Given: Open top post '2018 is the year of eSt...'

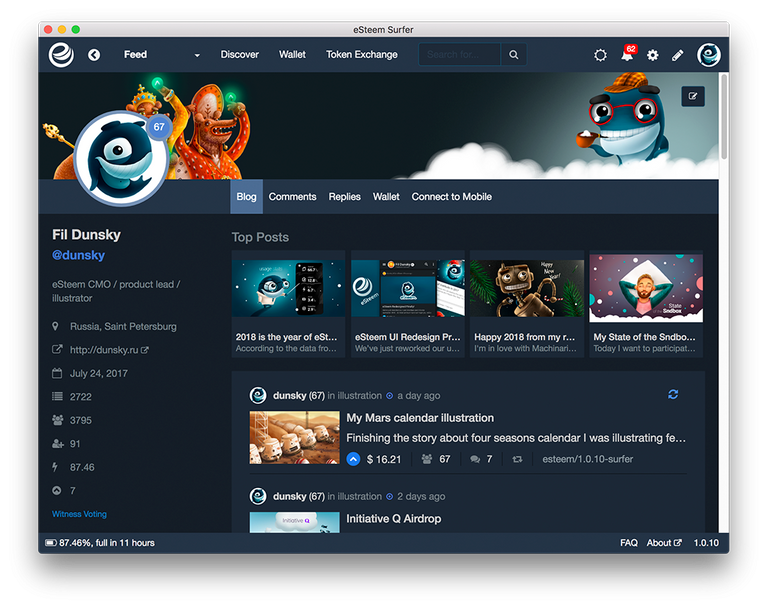Looking at the screenshot, I should click(288, 304).
